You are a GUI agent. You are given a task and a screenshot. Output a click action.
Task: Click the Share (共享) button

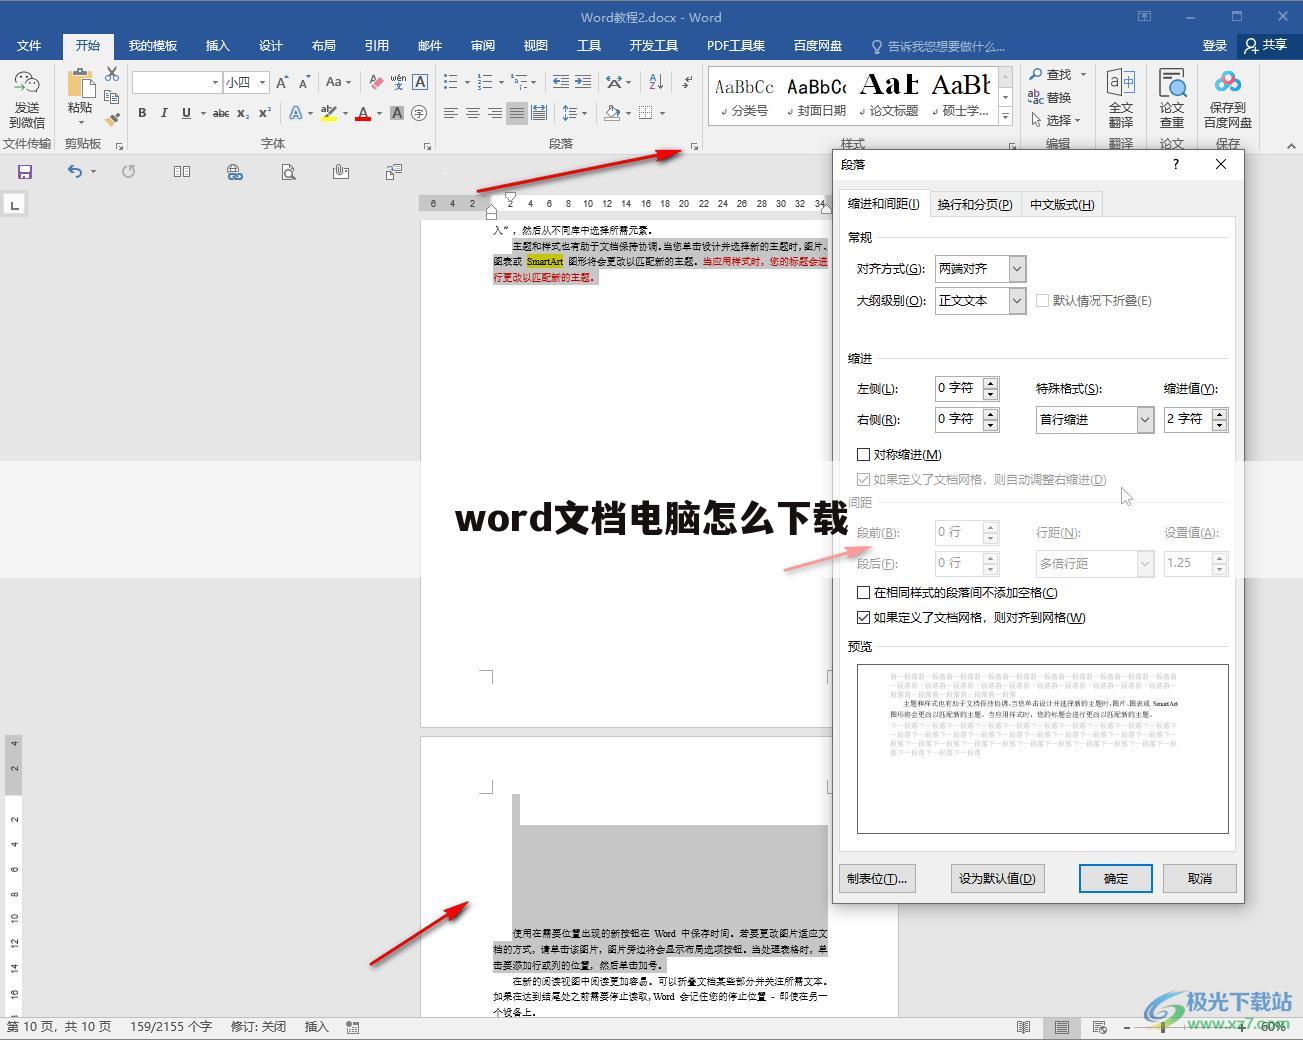point(1266,45)
